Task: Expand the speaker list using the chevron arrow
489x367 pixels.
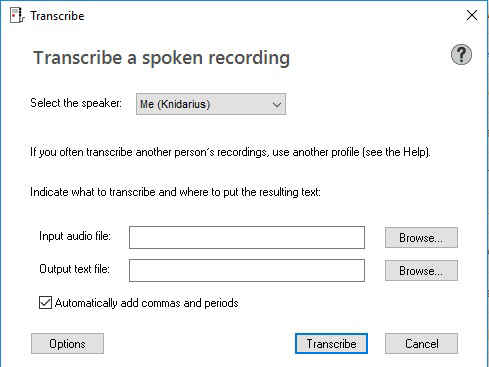Action: [x=277, y=105]
